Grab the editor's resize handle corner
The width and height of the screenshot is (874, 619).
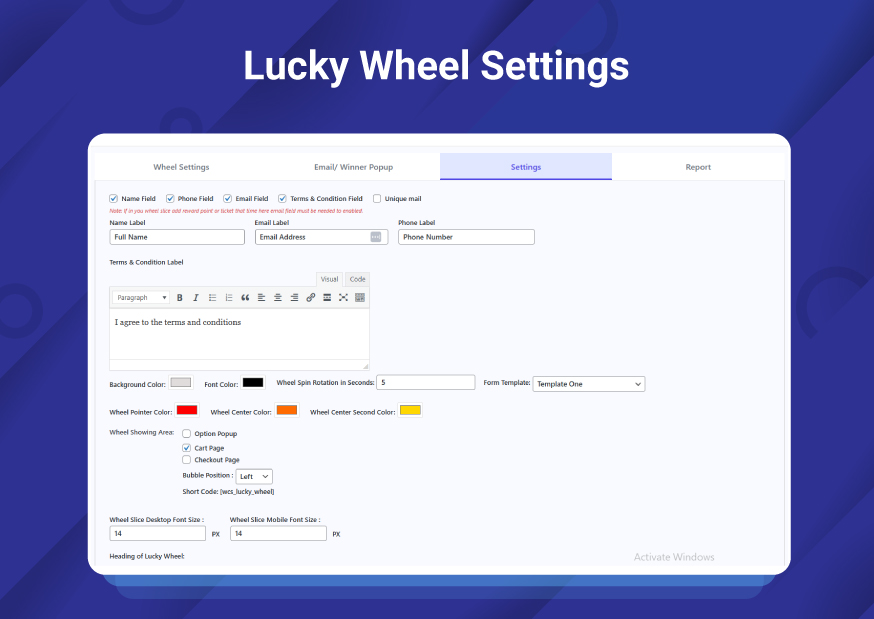coord(366,366)
